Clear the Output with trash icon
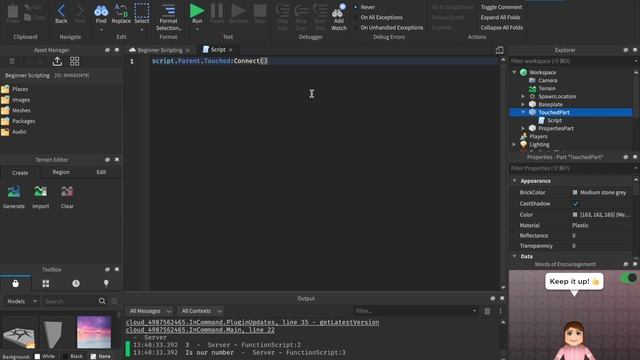640x360 pixels. (x=487, y=311)
